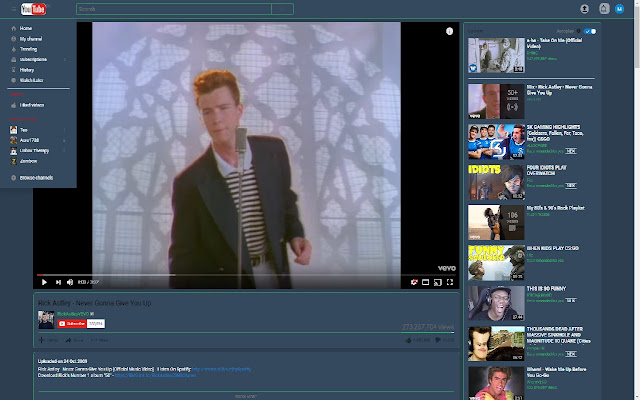
Task: Open Thousands Dead After Massive Sinkhole video
Action: 558,335
